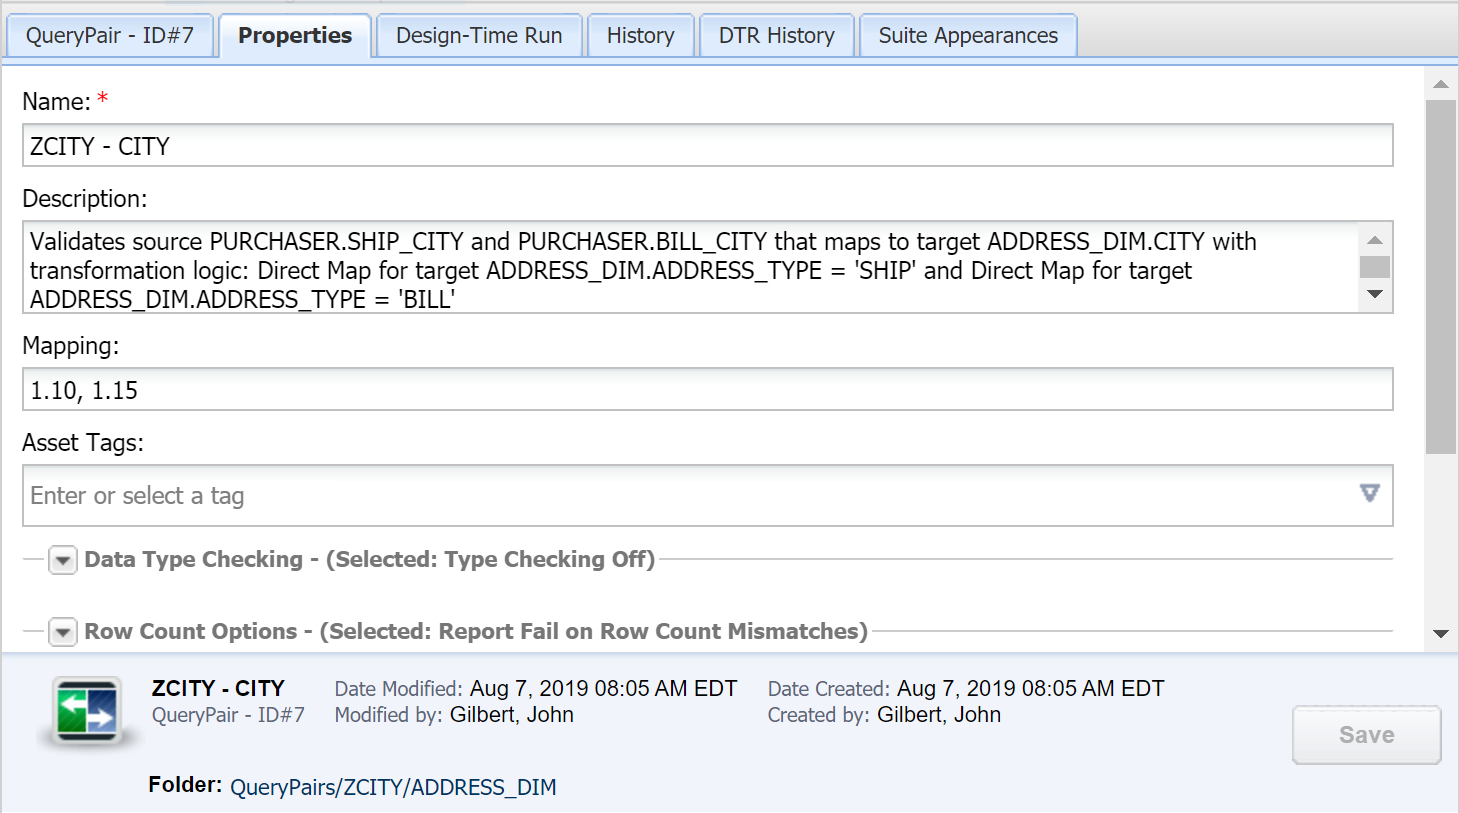Click inside the Description text area
The image size is (1459, 813).
[x=690, y=269]
